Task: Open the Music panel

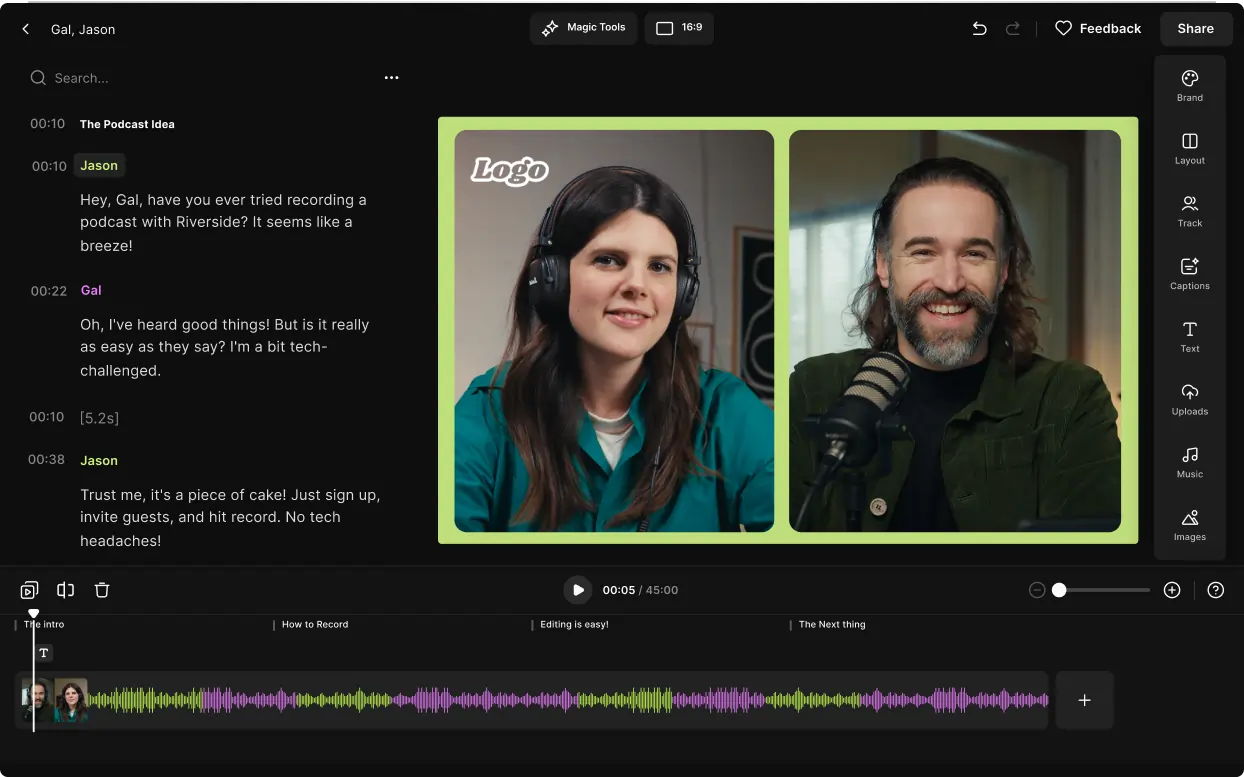Action: click(1189, 462)
